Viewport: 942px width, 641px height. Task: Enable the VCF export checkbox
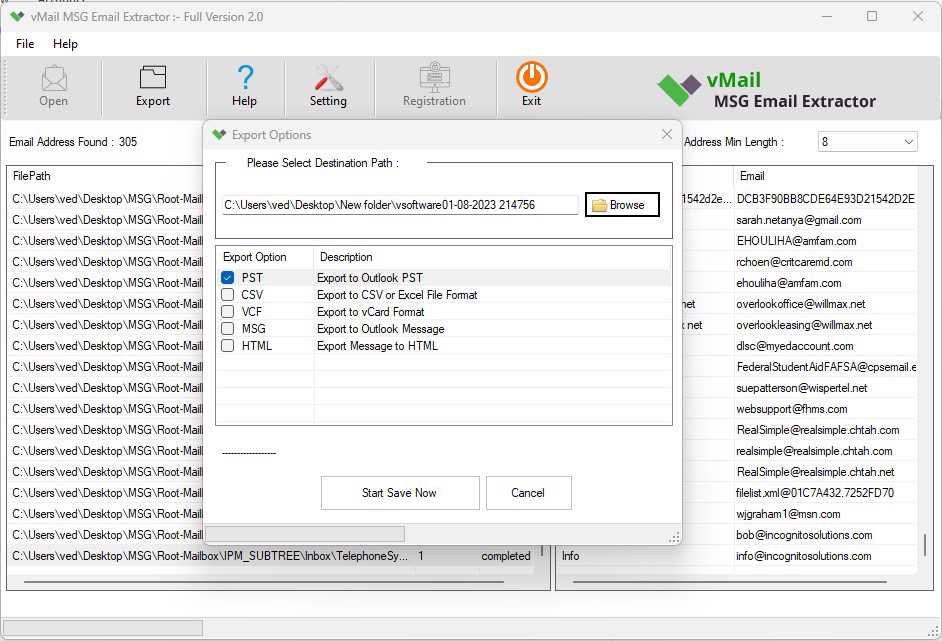coord(227,311)
